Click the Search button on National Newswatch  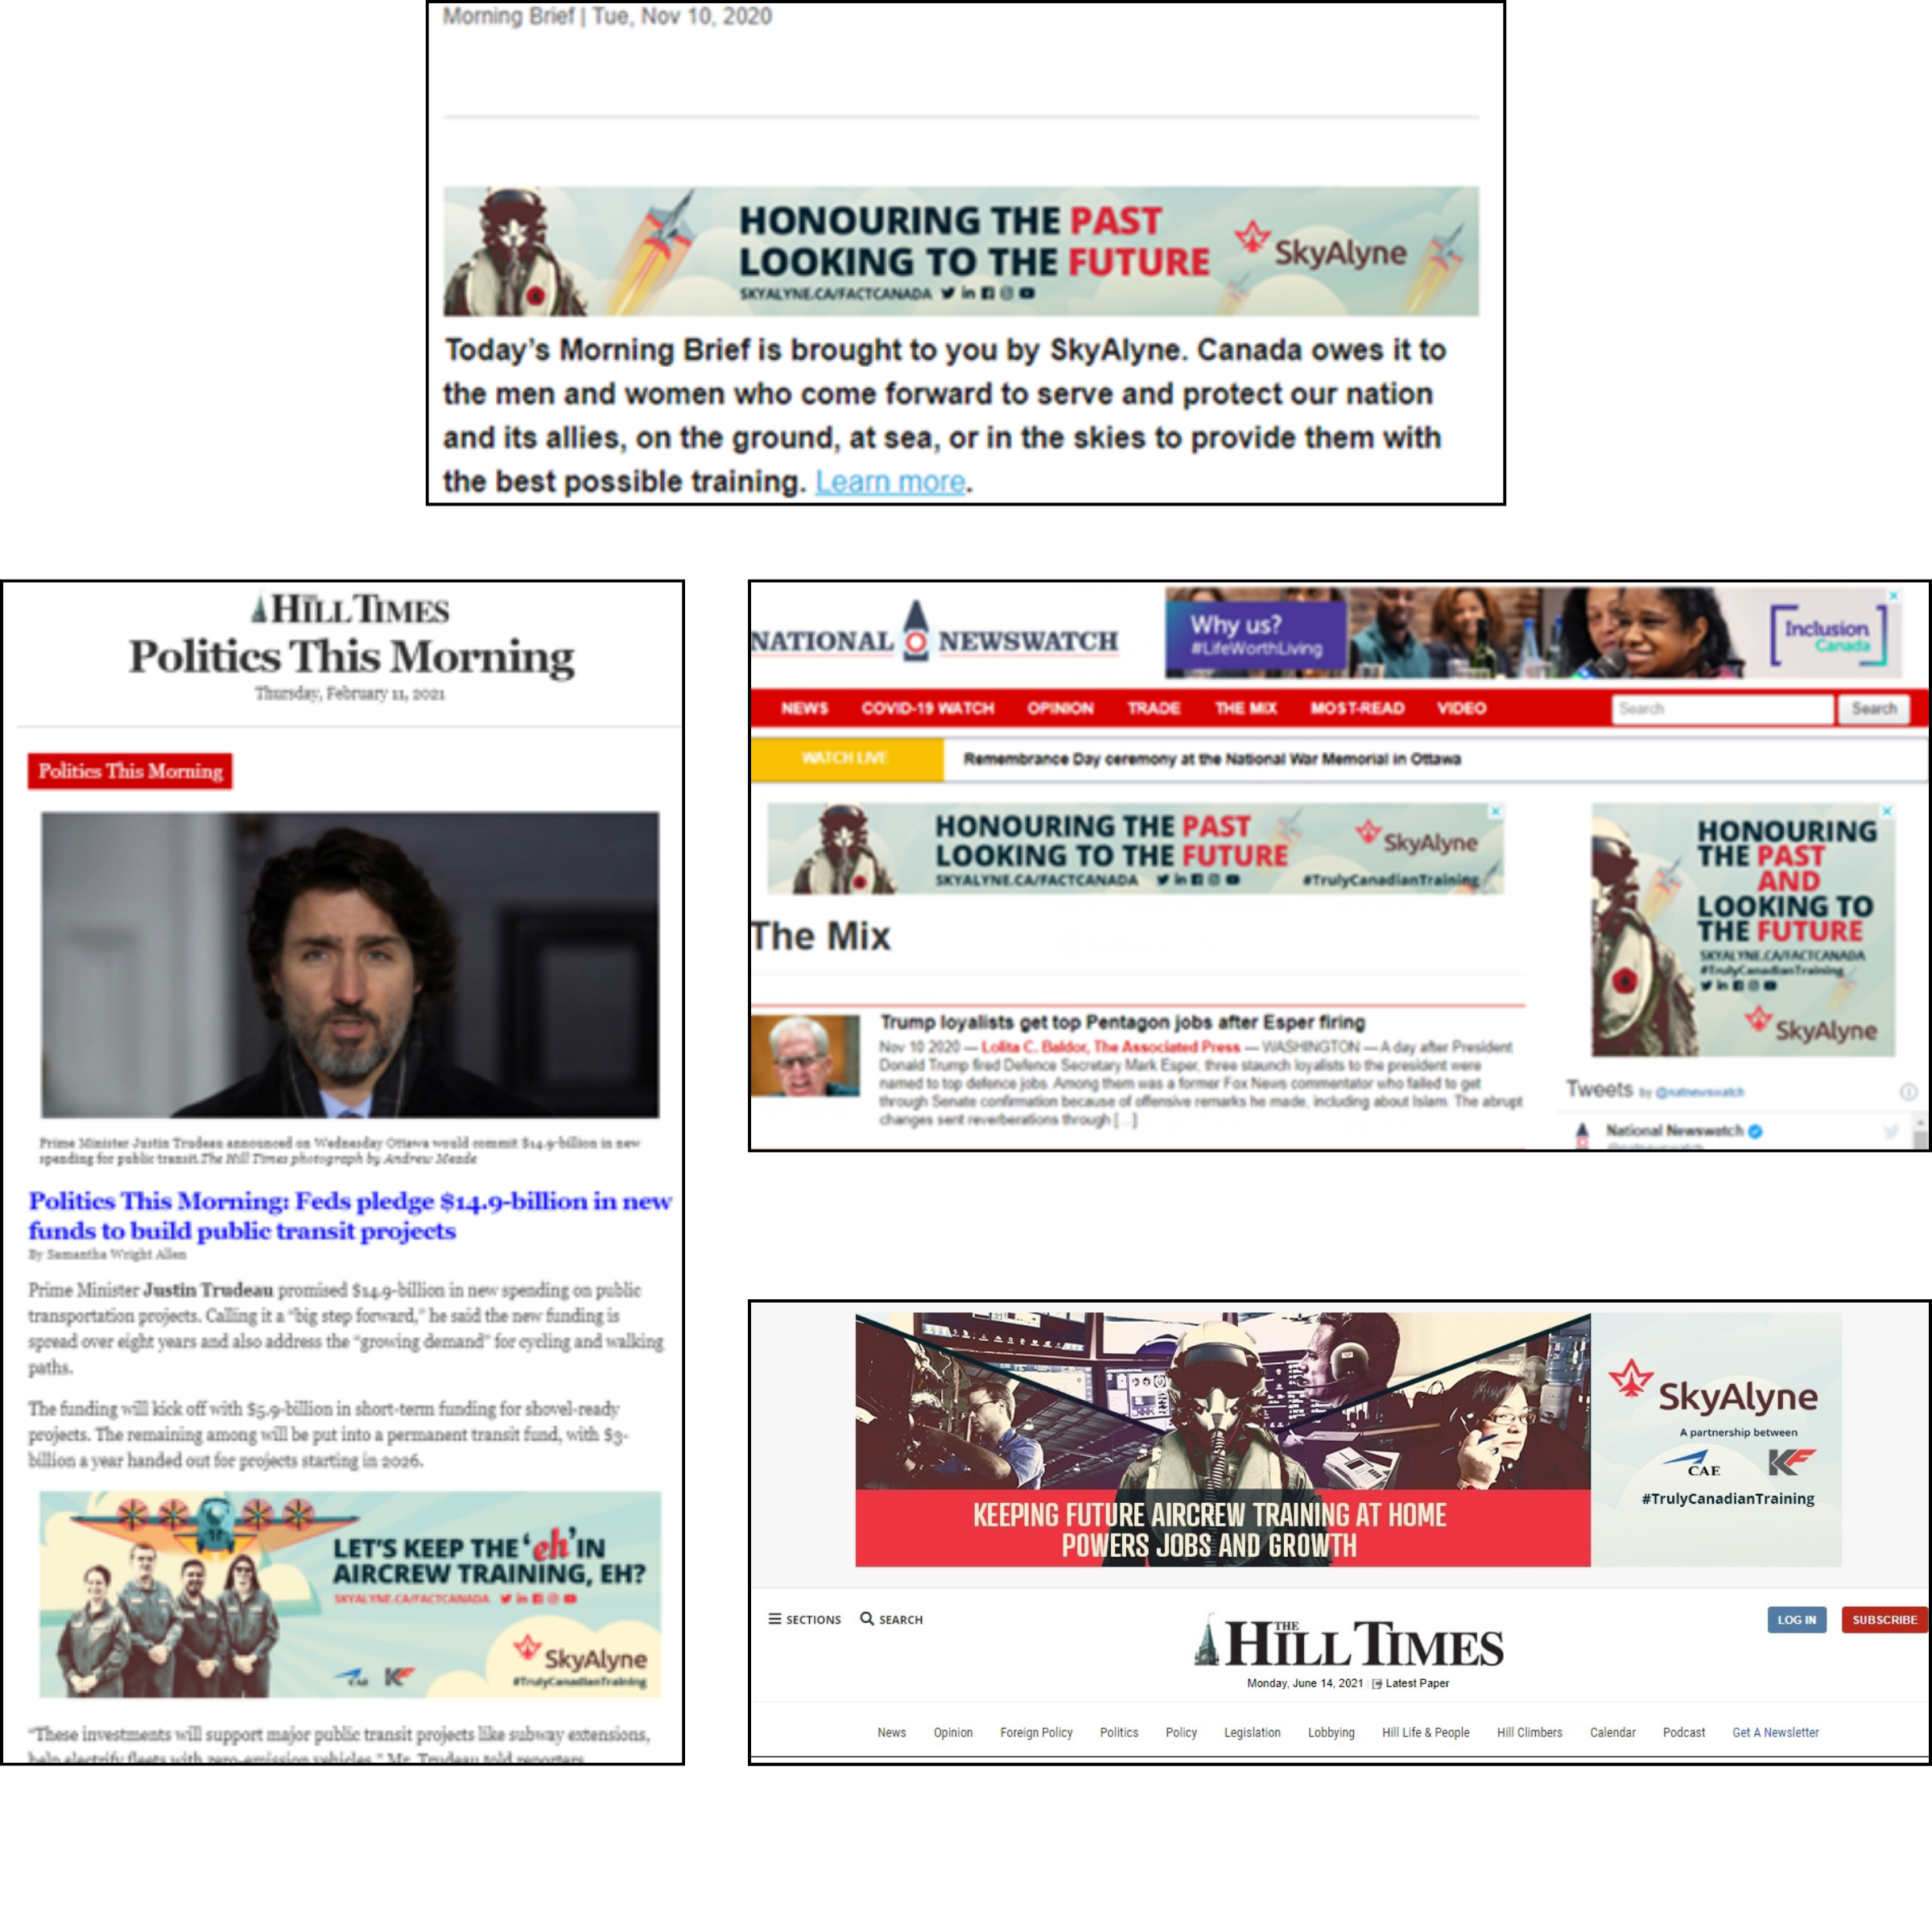point(1873,709)
